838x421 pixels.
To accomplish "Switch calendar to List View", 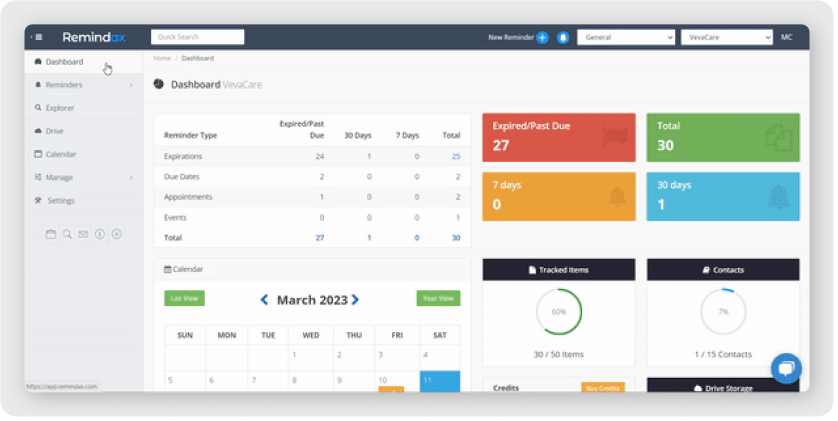I will tap(184, 298).
